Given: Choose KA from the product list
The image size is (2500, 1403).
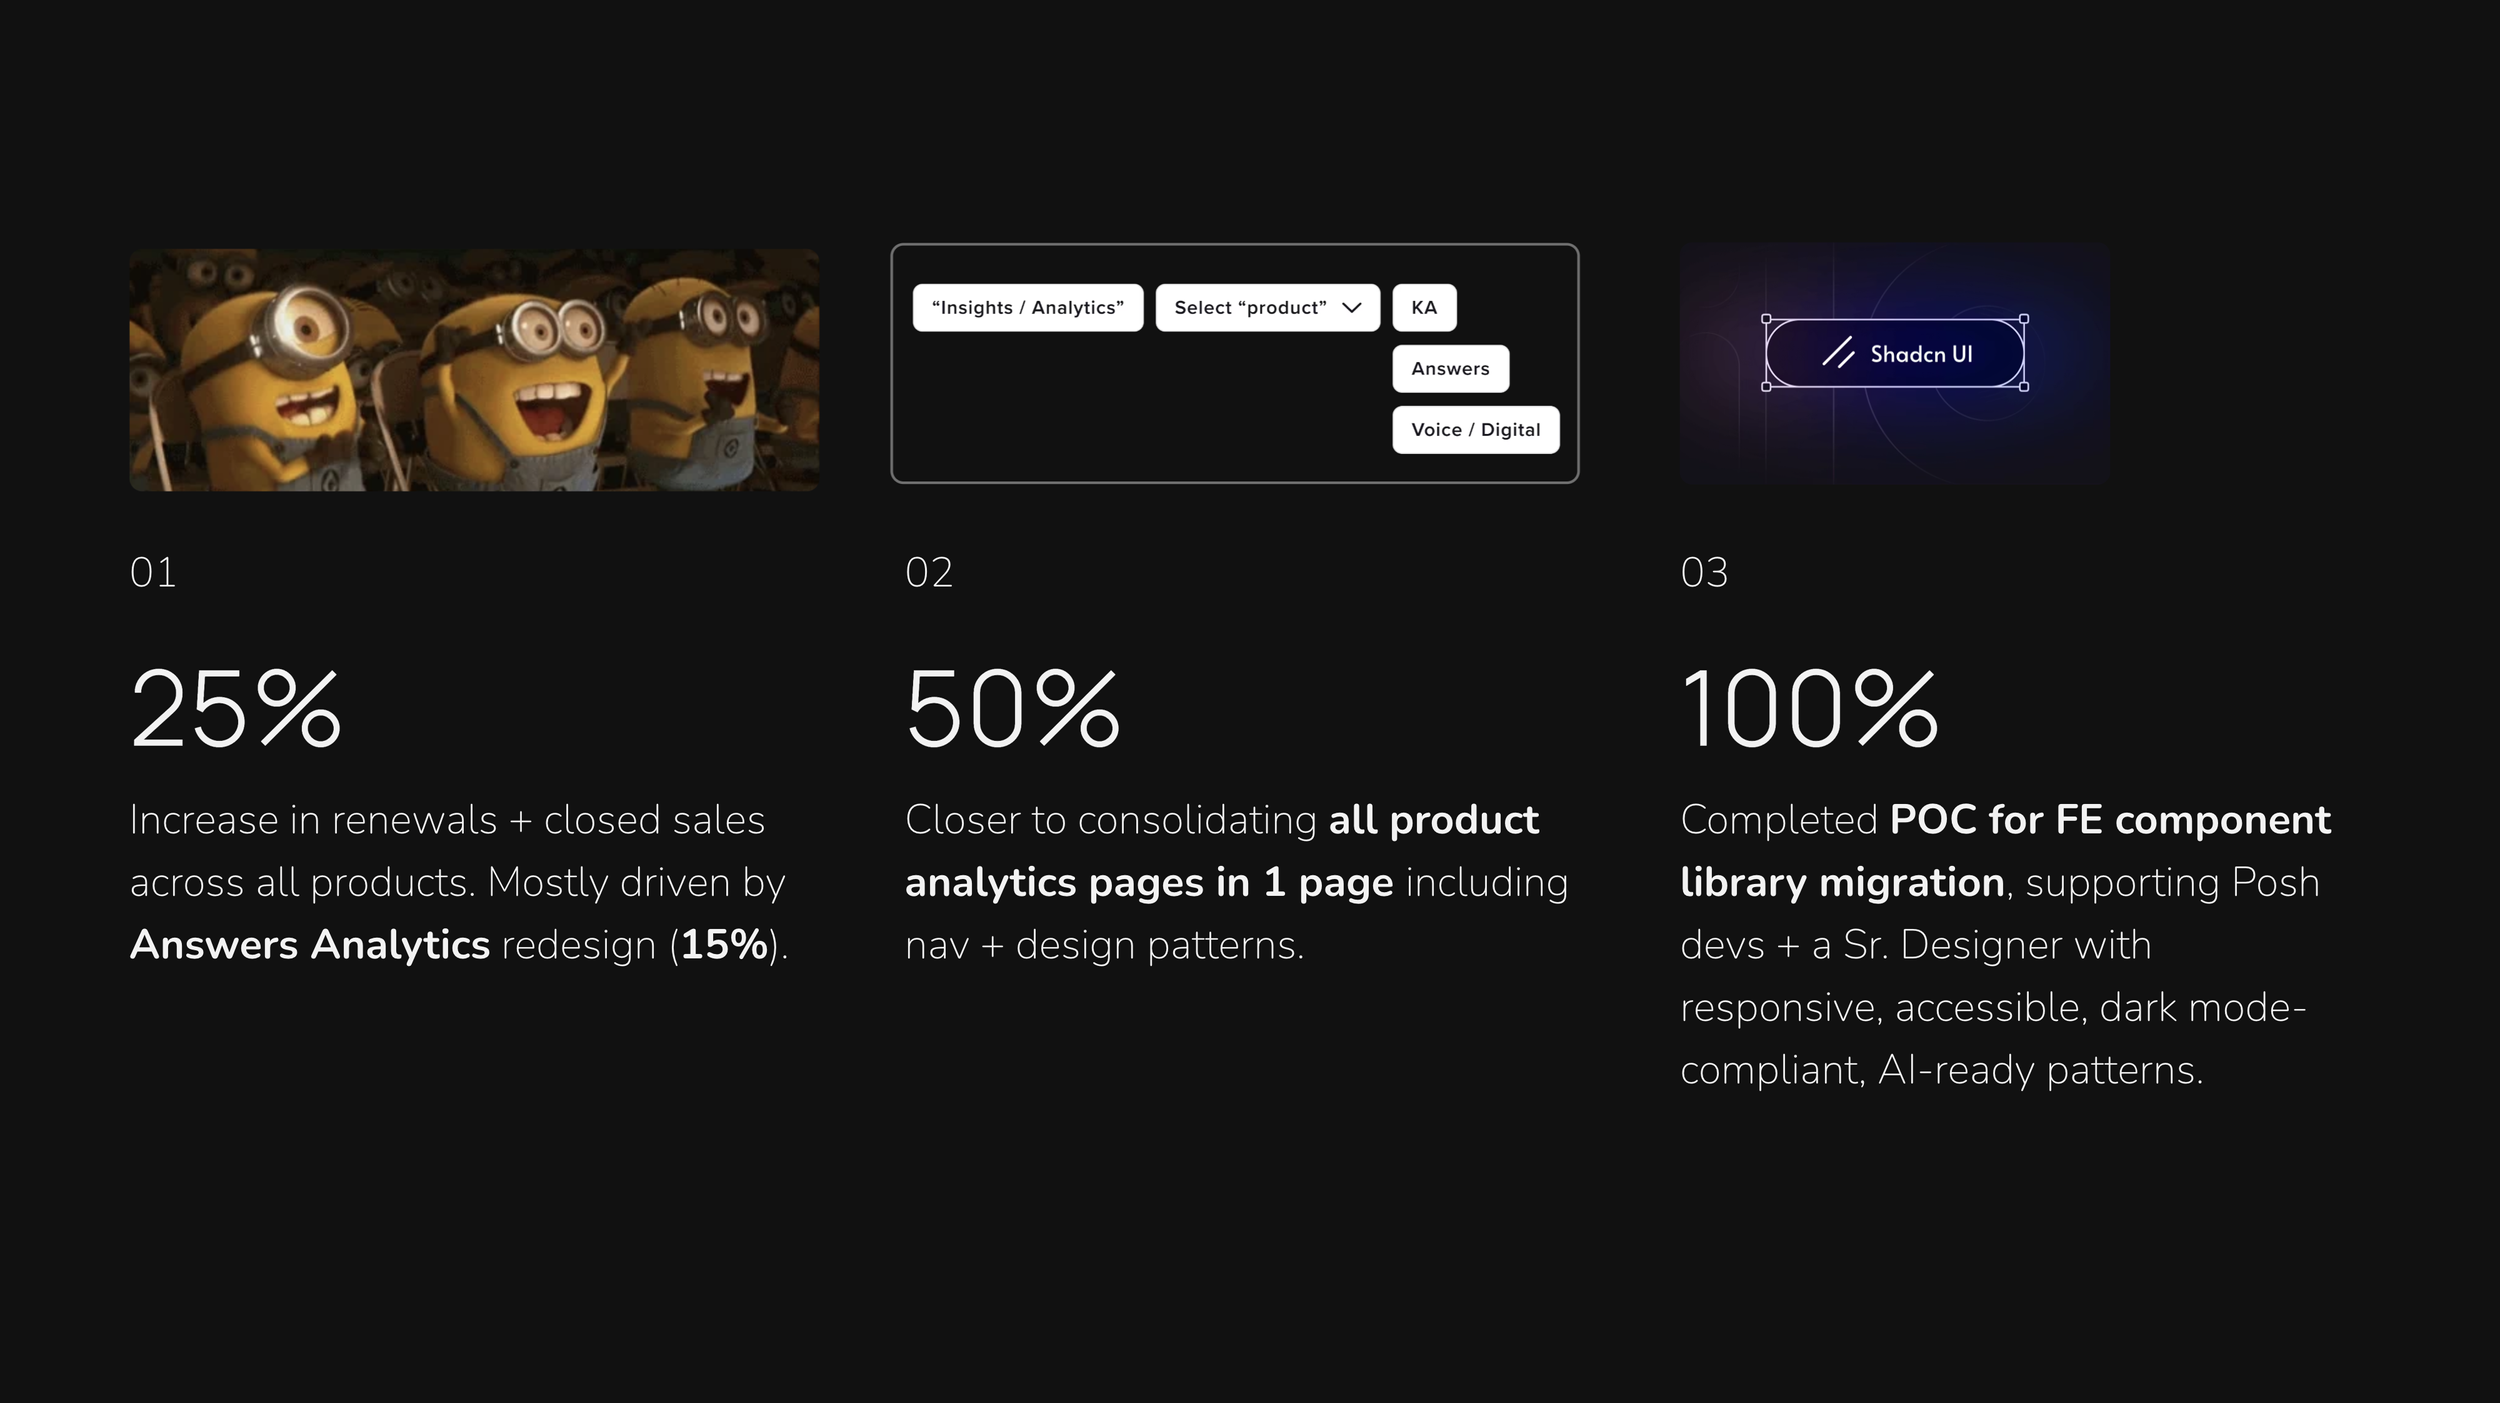Looking at the screenshot, I should [1424, 308].
